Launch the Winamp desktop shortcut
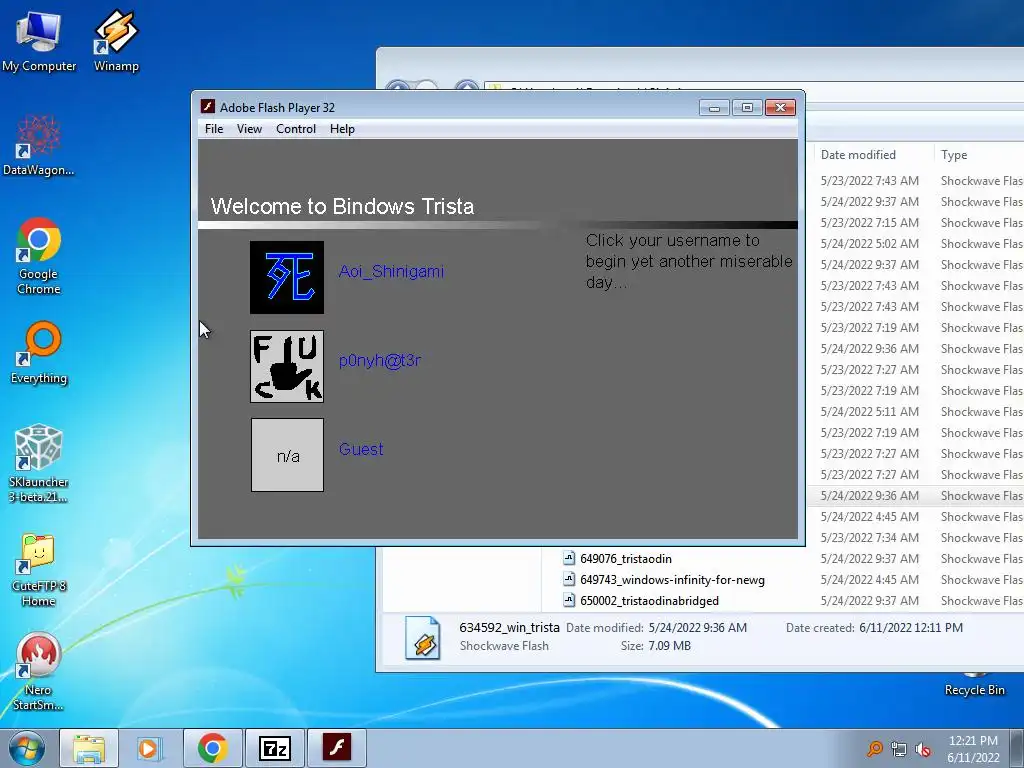Screen dimensions: 1024x768 click(116, 40)
